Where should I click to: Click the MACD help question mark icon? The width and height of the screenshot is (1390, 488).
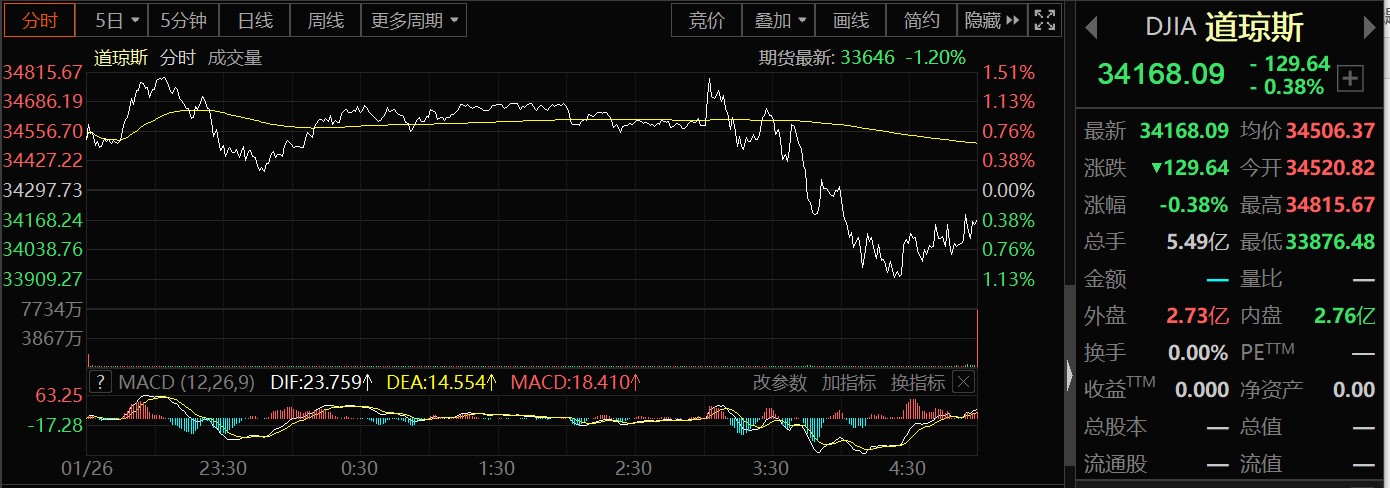point(100,382)
